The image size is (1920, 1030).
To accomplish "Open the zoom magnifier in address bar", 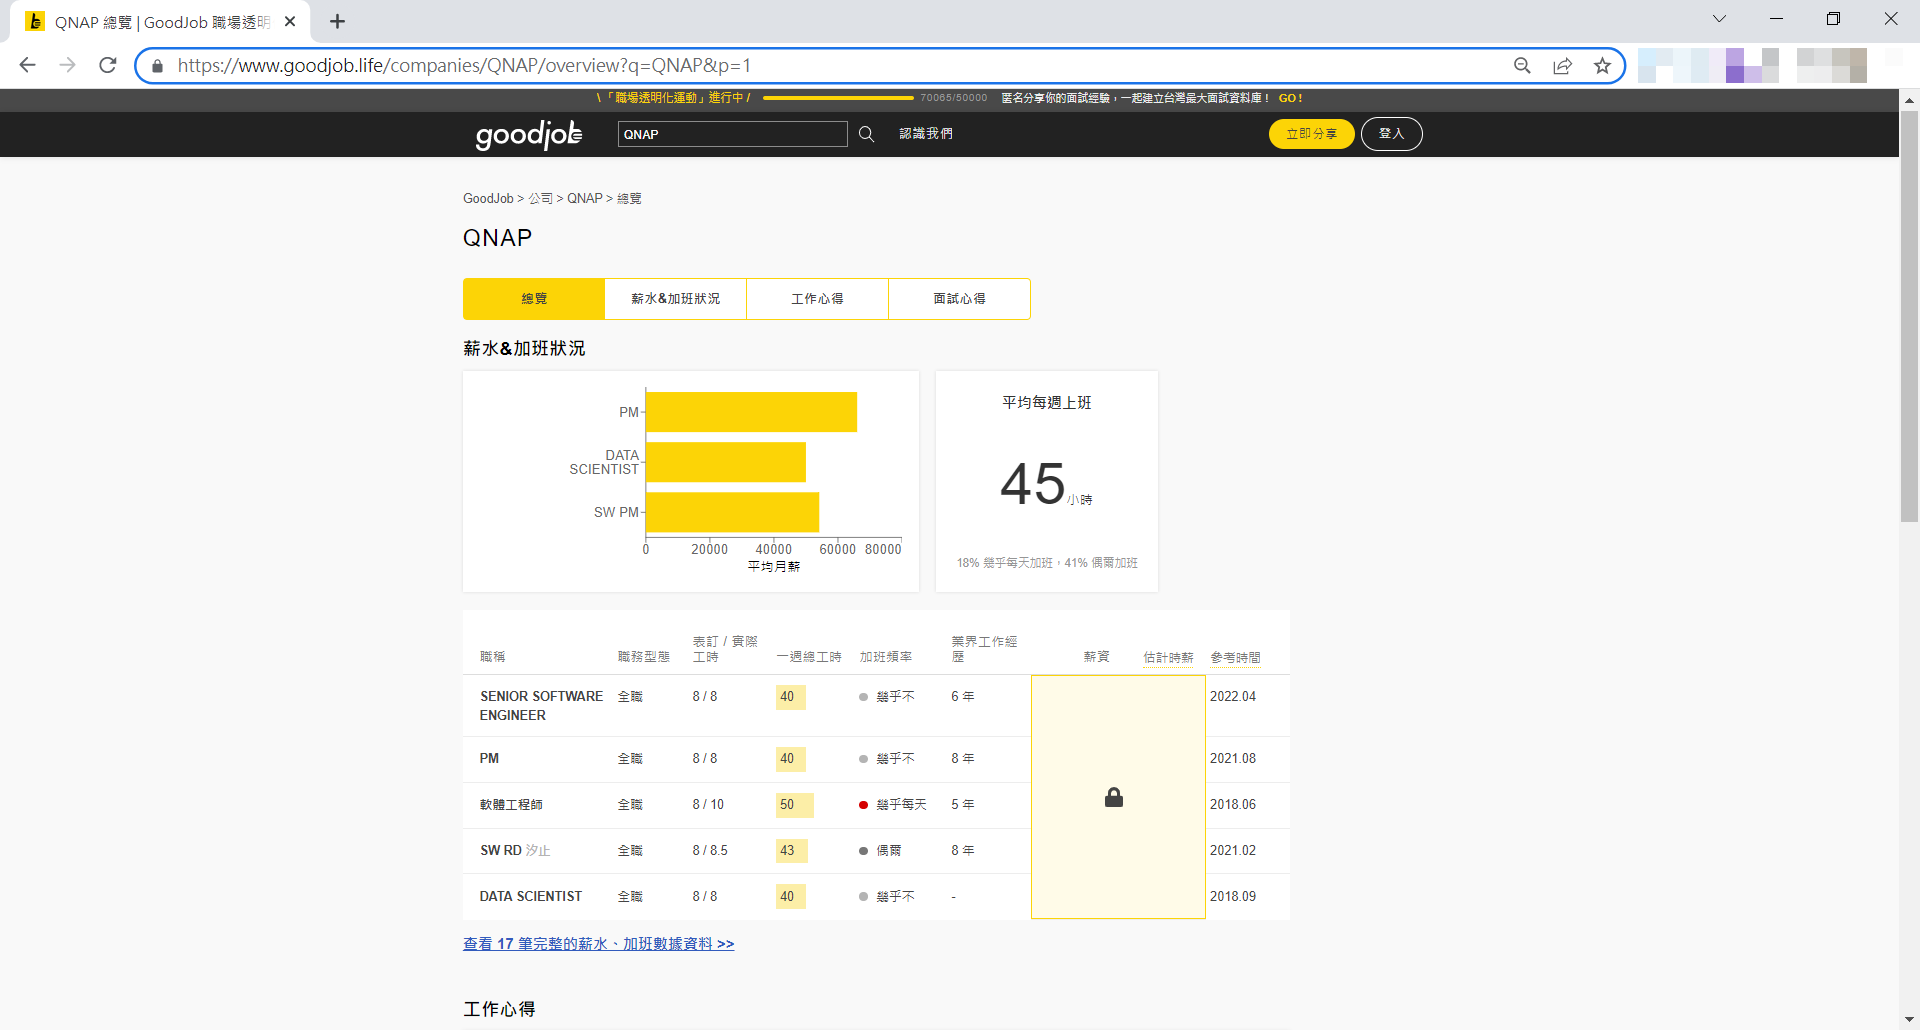I will point(1522,65).
